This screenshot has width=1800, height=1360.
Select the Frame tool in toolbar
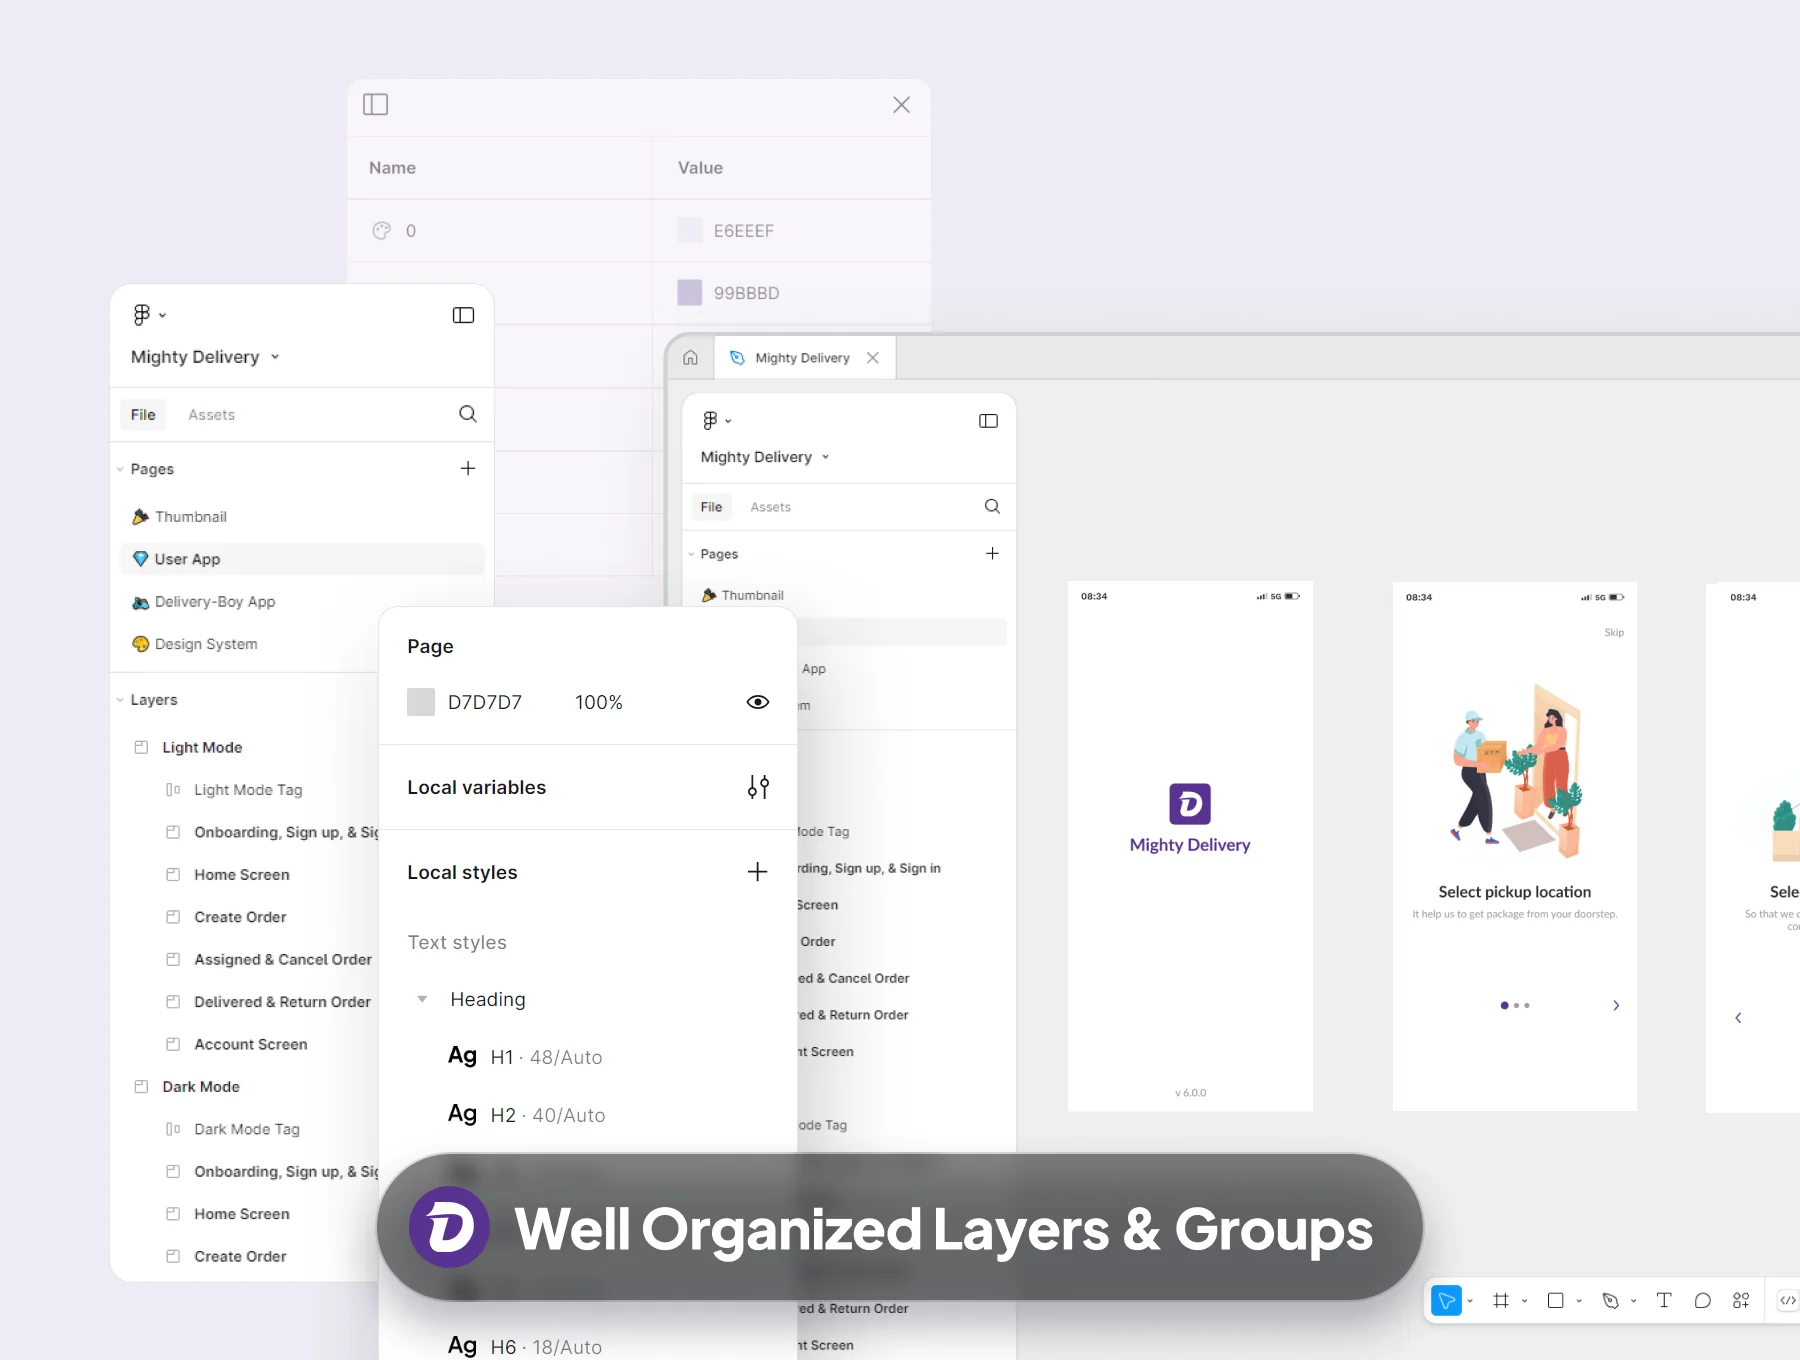[1500, 1300]
